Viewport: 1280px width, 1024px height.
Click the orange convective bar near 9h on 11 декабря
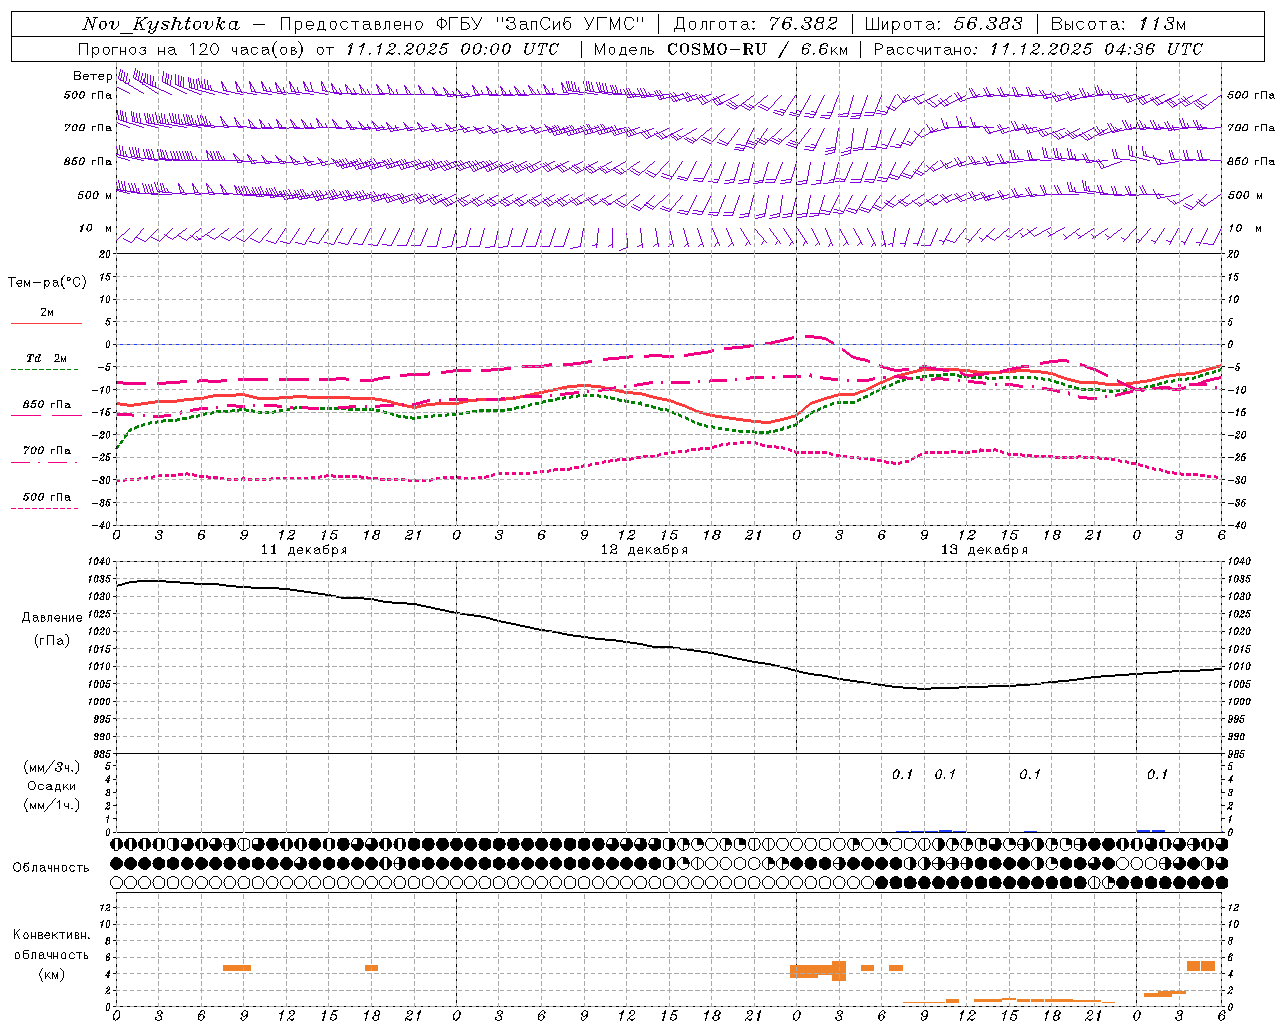pos(237,968)
